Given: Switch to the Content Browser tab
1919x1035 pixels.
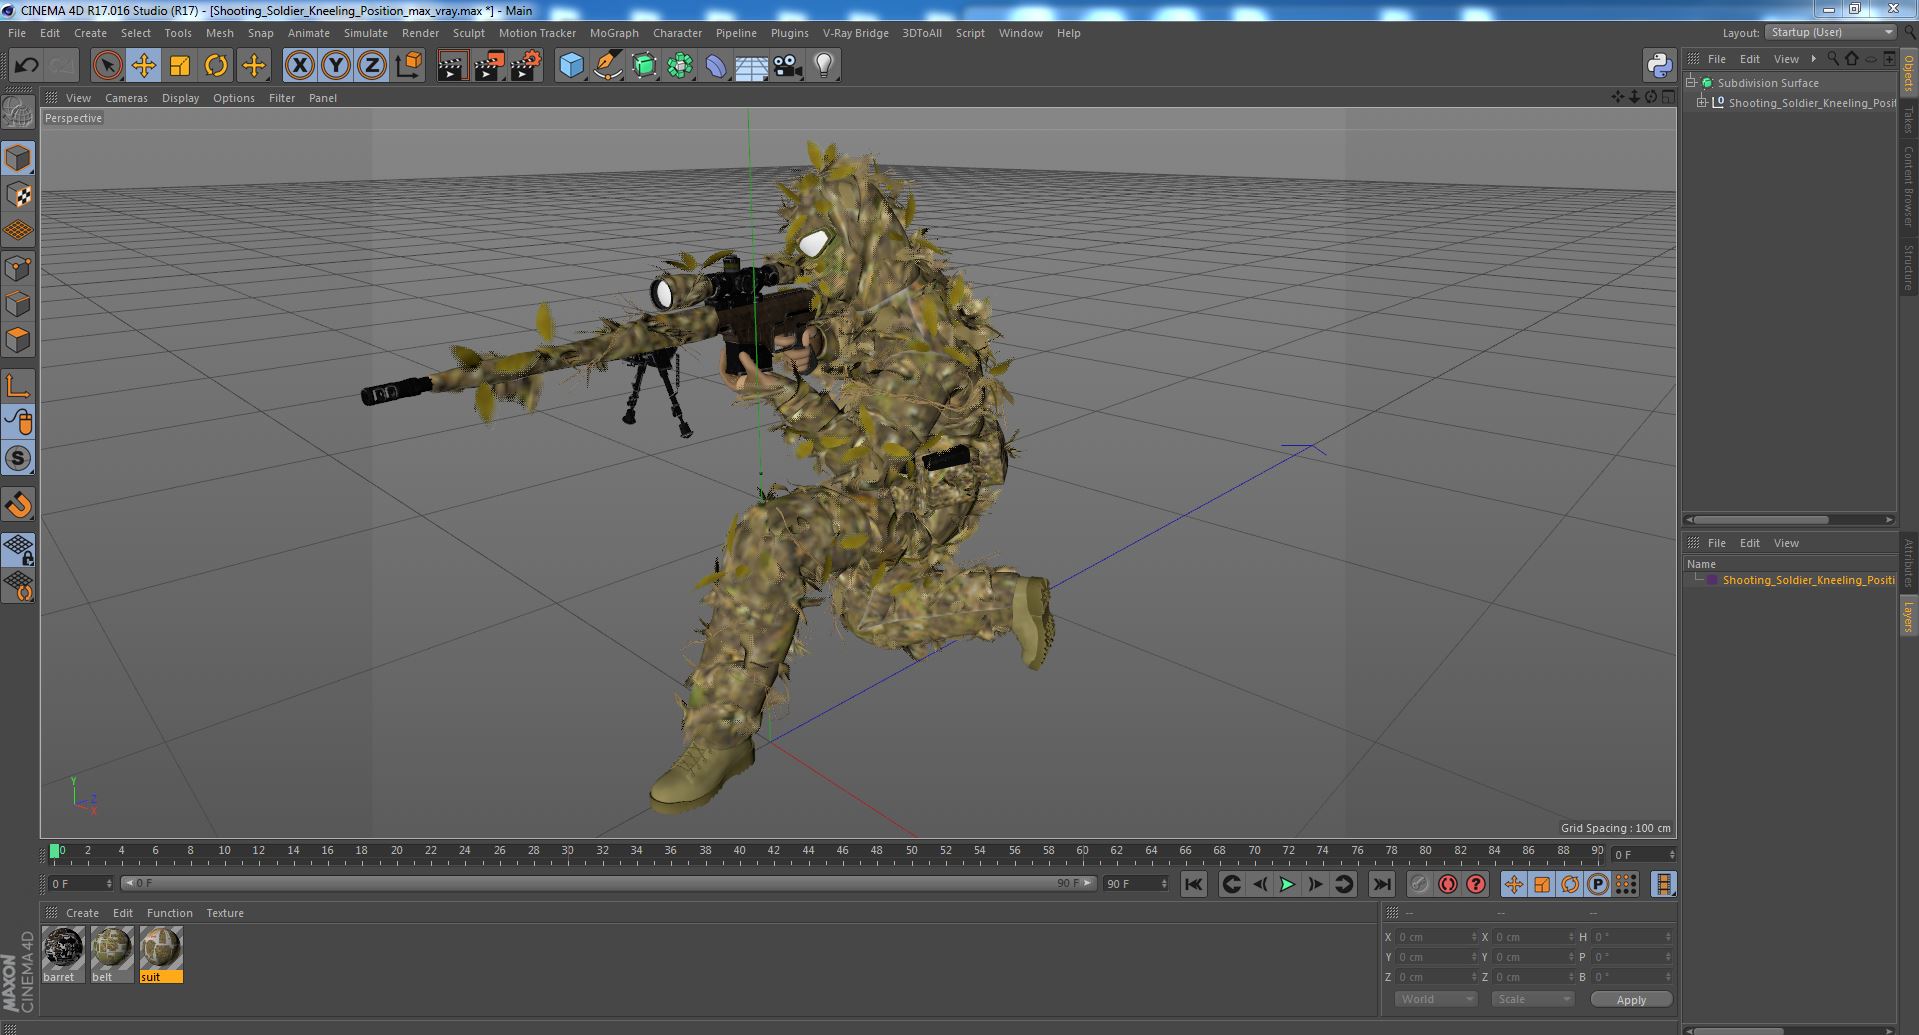Looking at the screenshot, I should point(1908,186).
